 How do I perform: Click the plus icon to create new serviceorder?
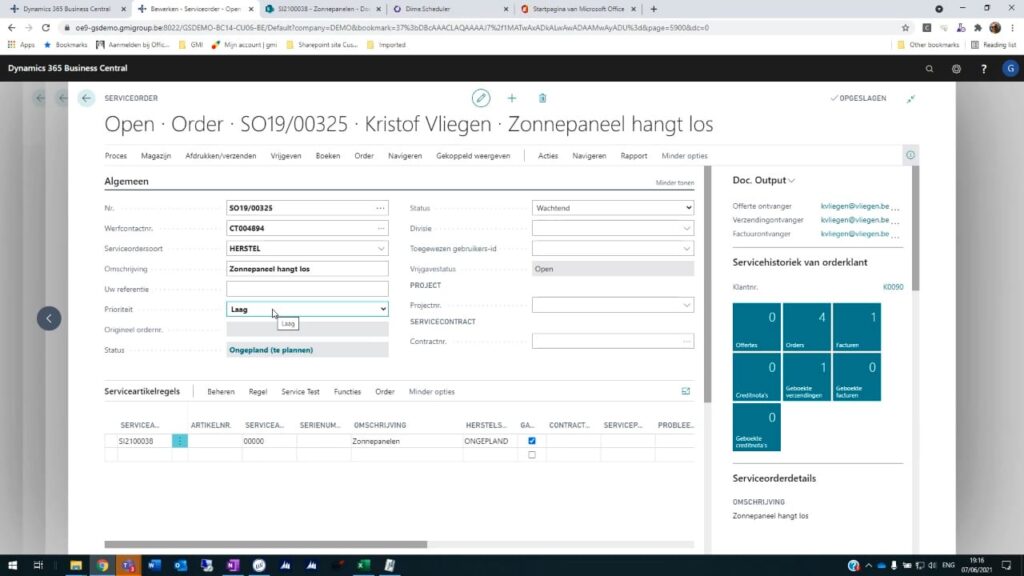(512, 98)
